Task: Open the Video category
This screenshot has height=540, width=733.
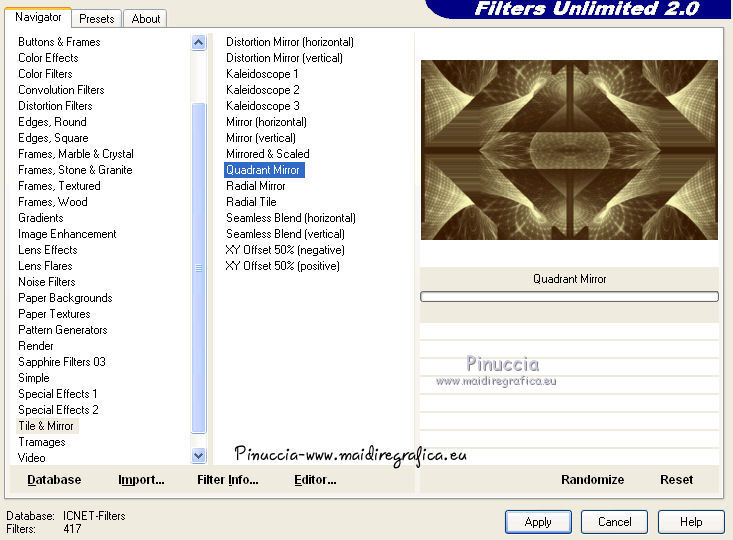Action: click(32, 458)
